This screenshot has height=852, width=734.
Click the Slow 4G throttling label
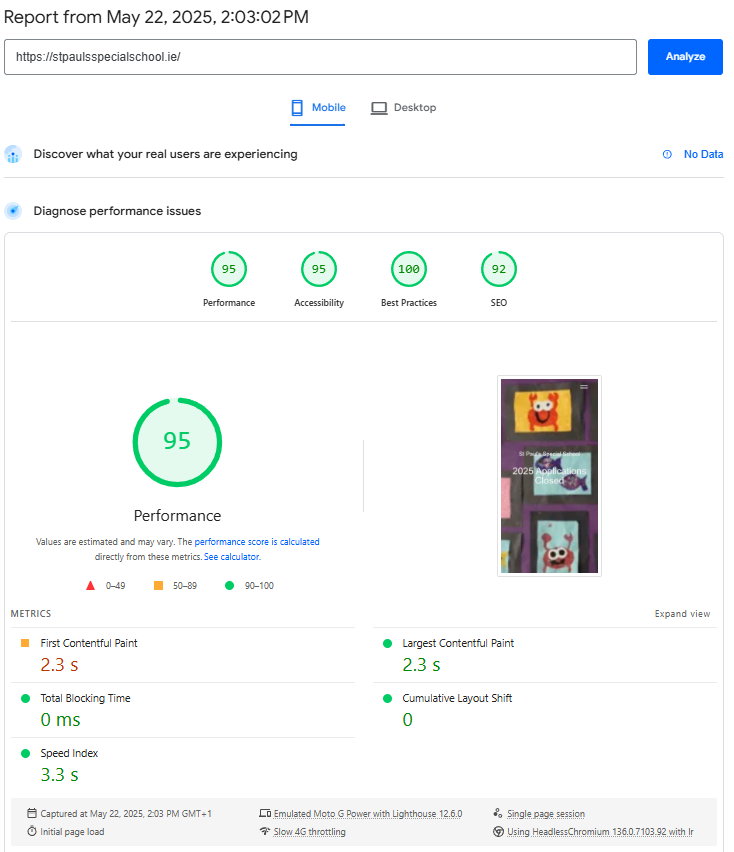click(x=309, y=832)
